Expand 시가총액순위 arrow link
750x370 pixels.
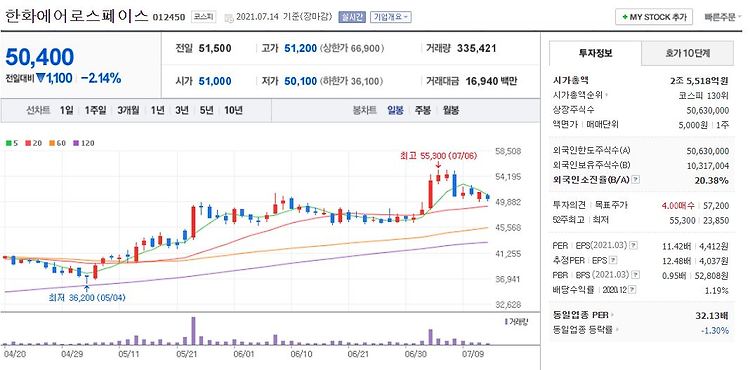[x=607, y=95]
